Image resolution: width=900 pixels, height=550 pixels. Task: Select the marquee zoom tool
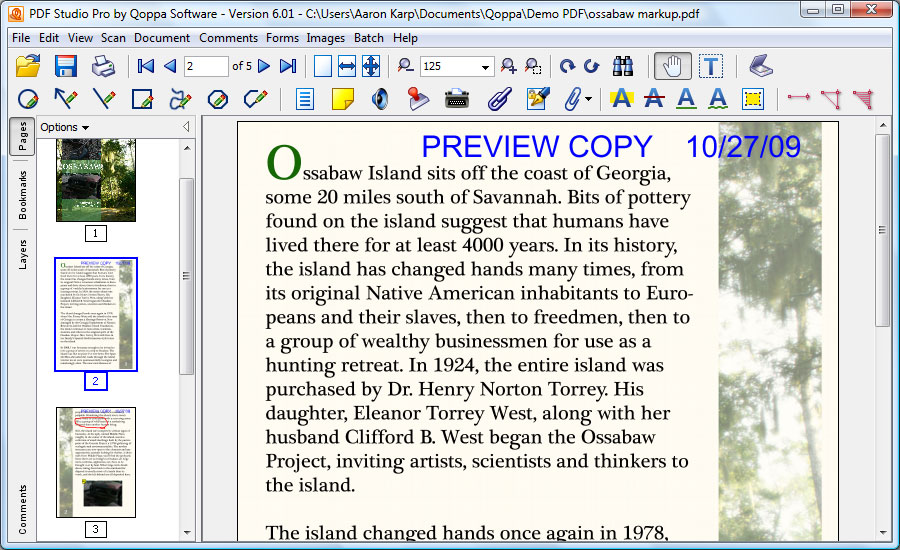pyautogui.click(x=533, y=66)
